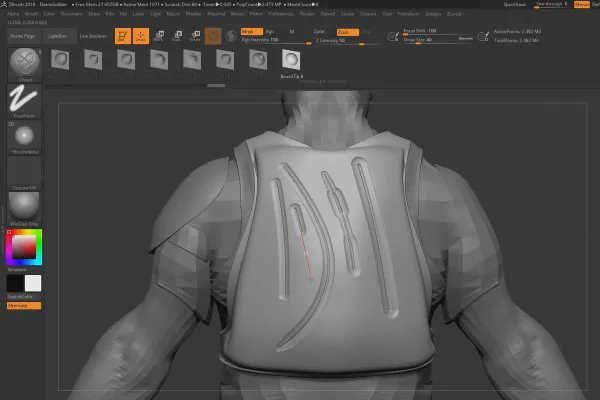Open the BrushAlpha alpha selector
This screenshot has width=600, height=400.
pyautogui.click(x=24, y=138)
